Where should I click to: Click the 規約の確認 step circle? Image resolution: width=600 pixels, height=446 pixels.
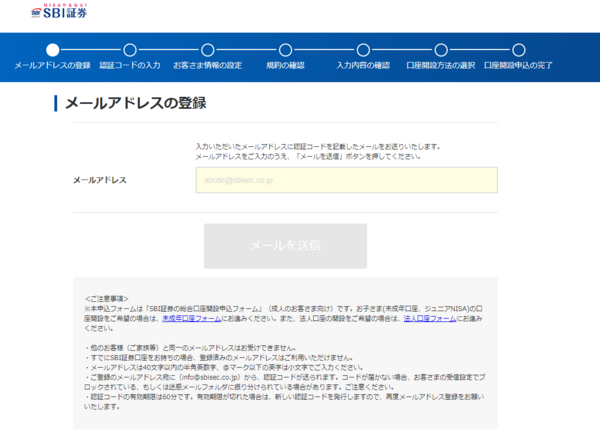click(285, 50)
